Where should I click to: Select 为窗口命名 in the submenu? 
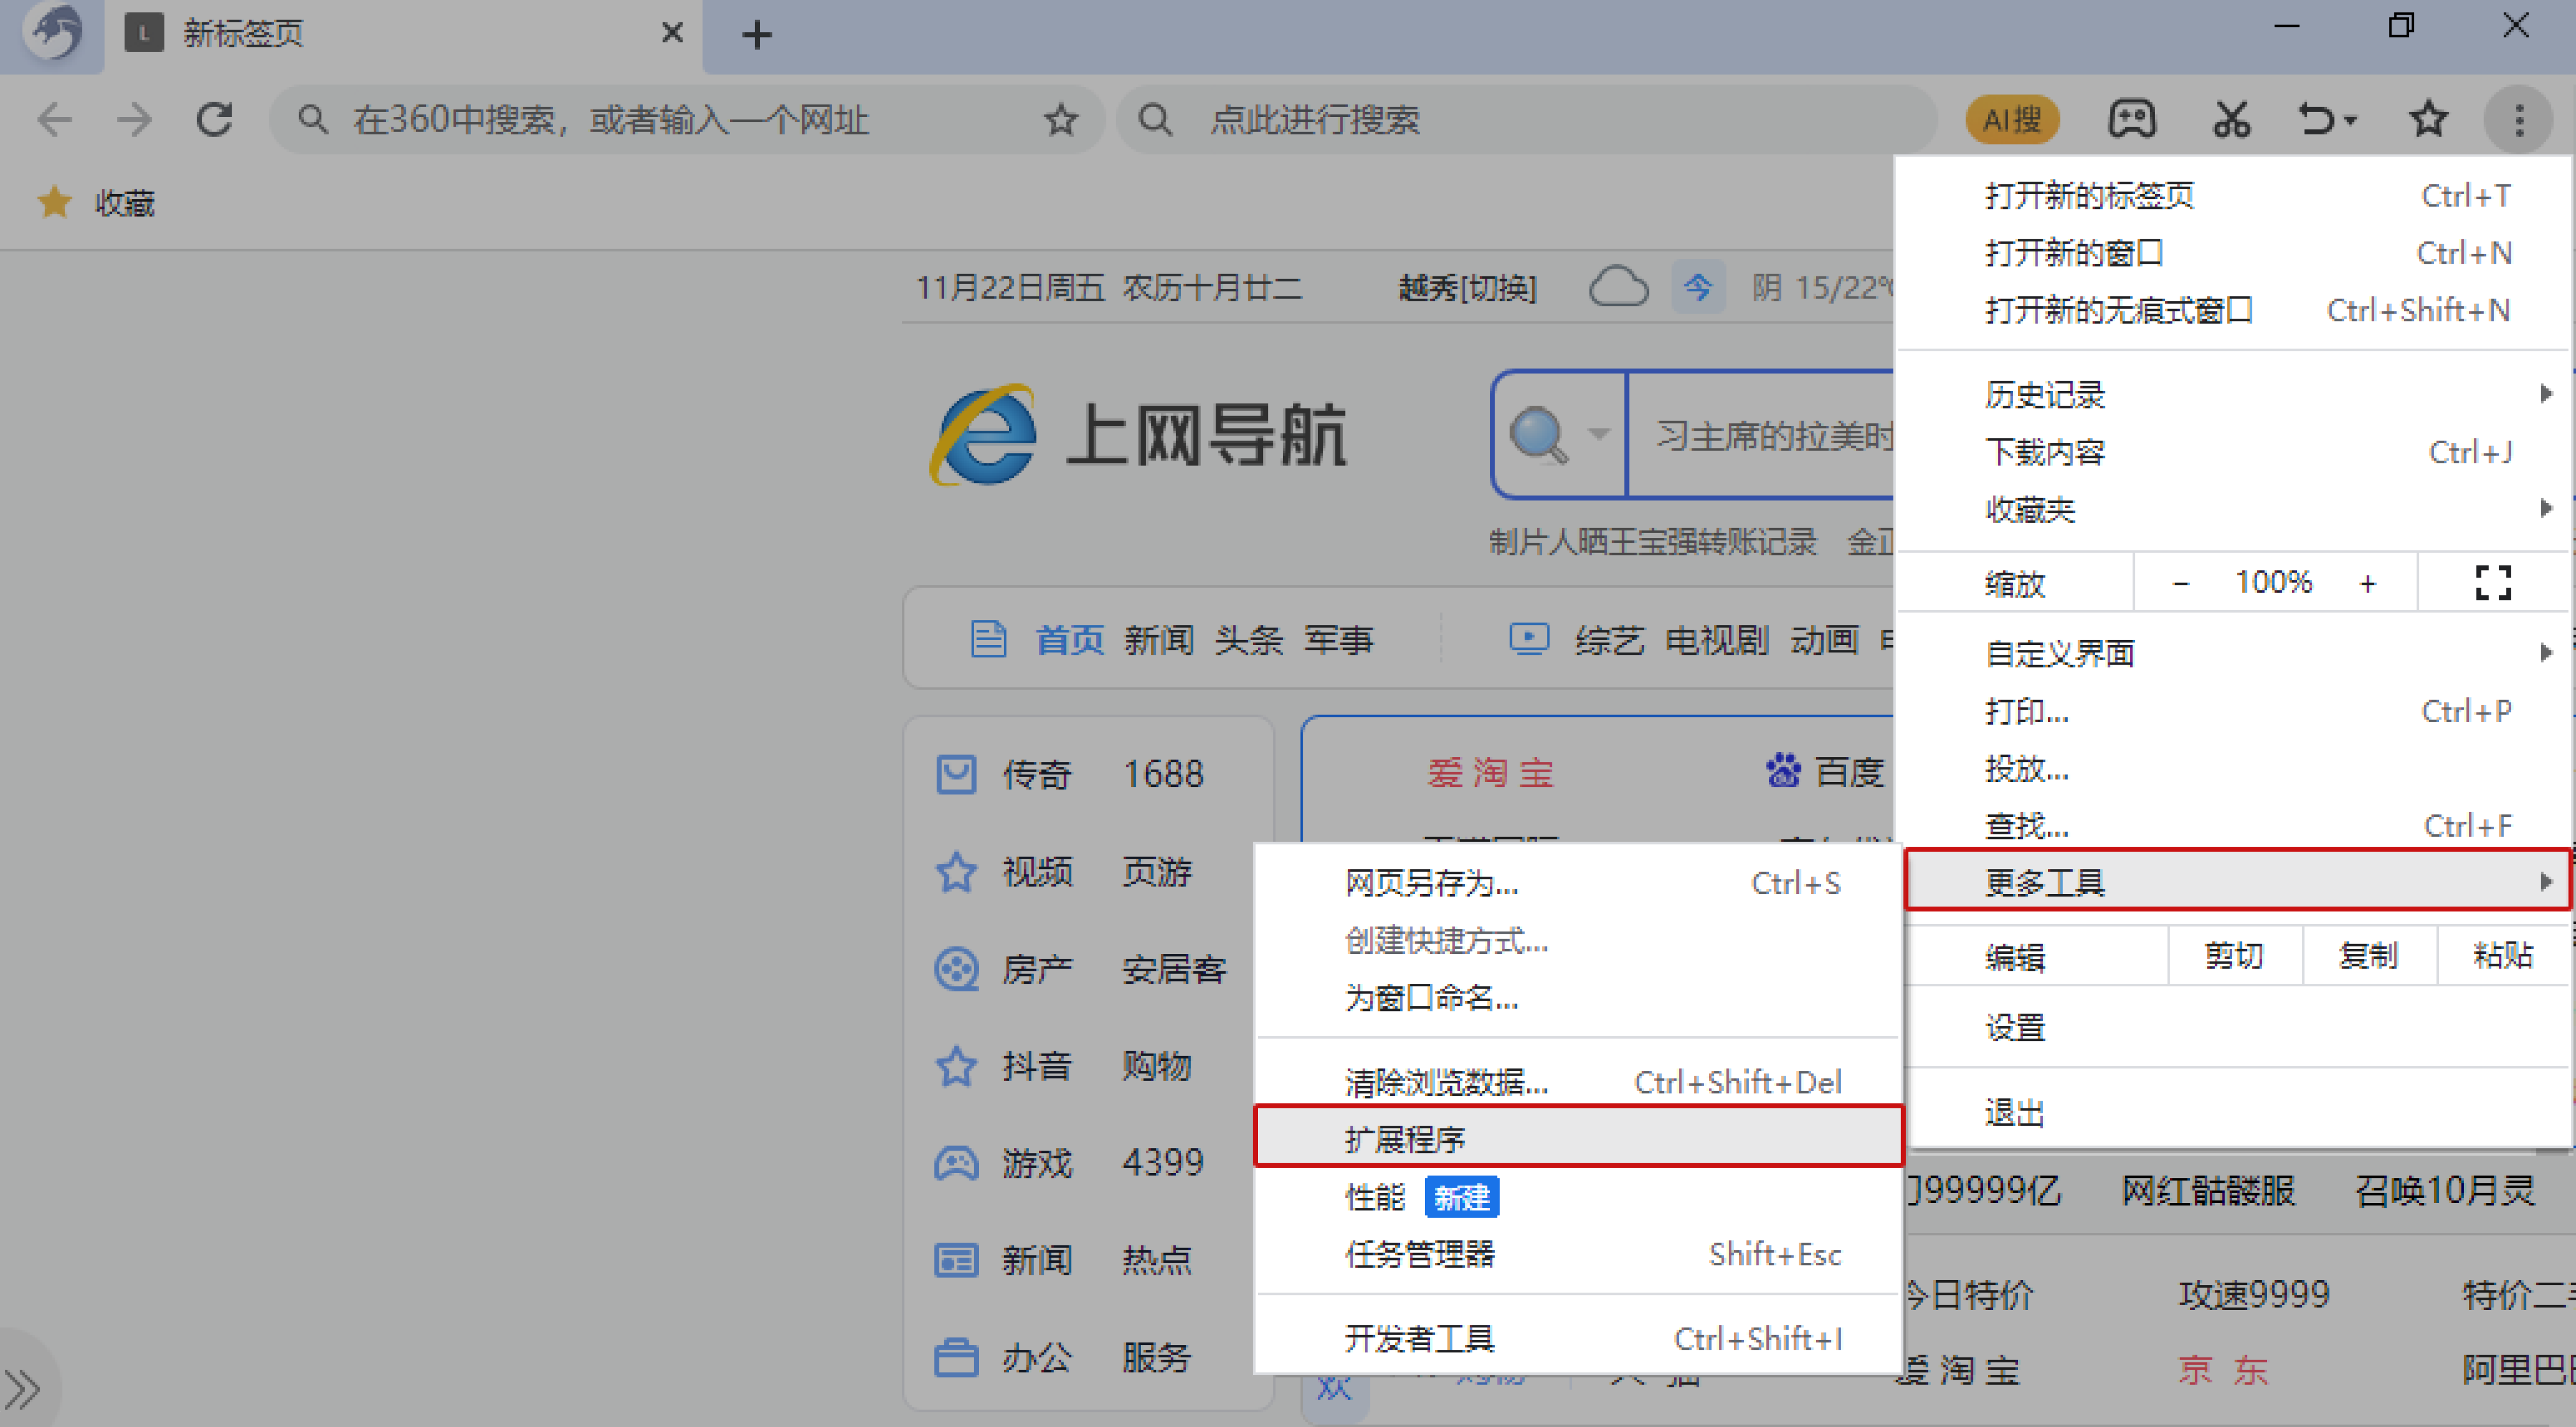click(x=1579, y=997)
